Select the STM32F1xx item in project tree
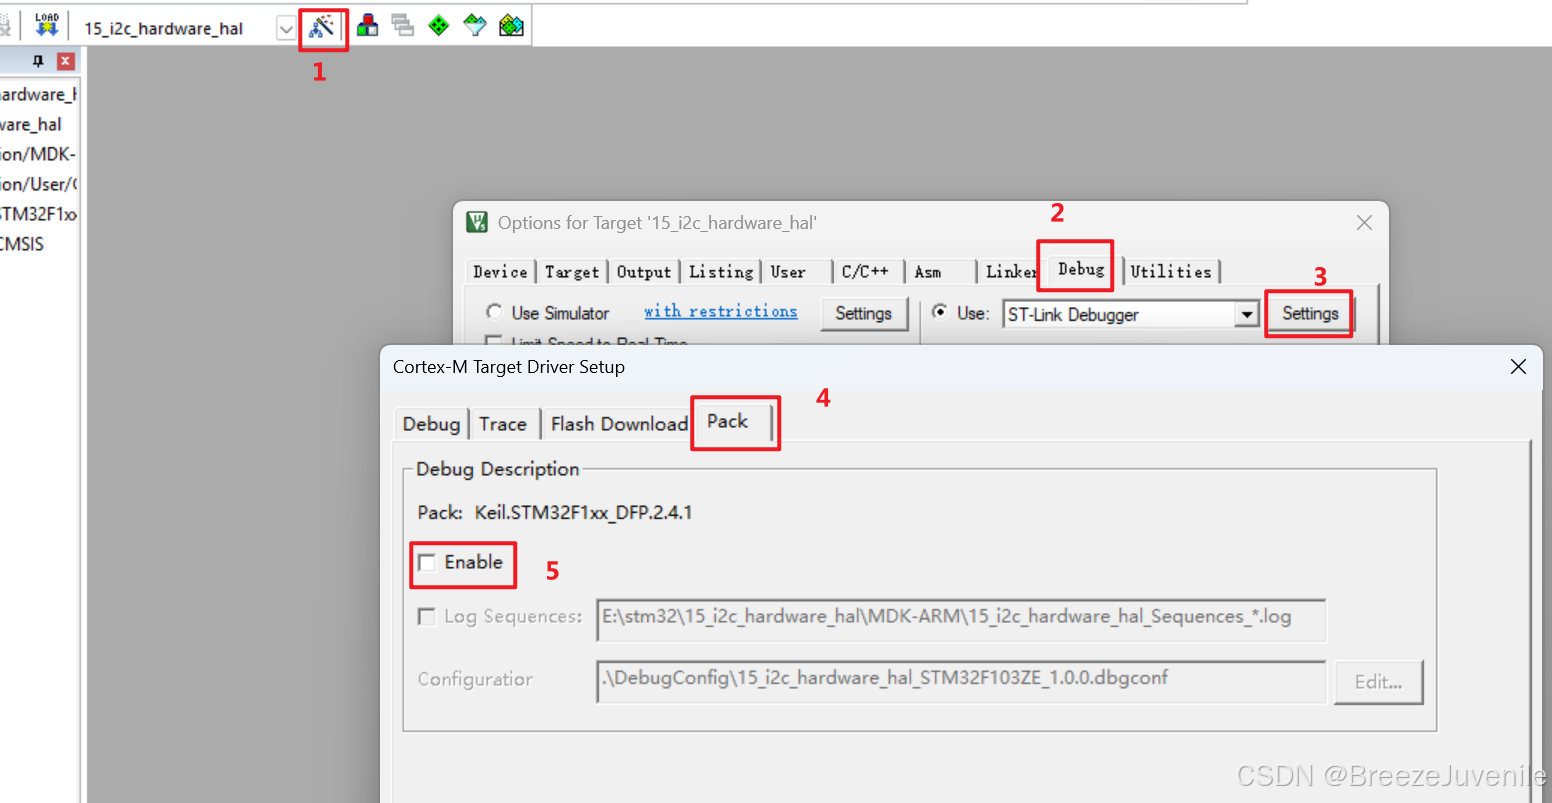 pyautogui.click(x=38, y=214)
